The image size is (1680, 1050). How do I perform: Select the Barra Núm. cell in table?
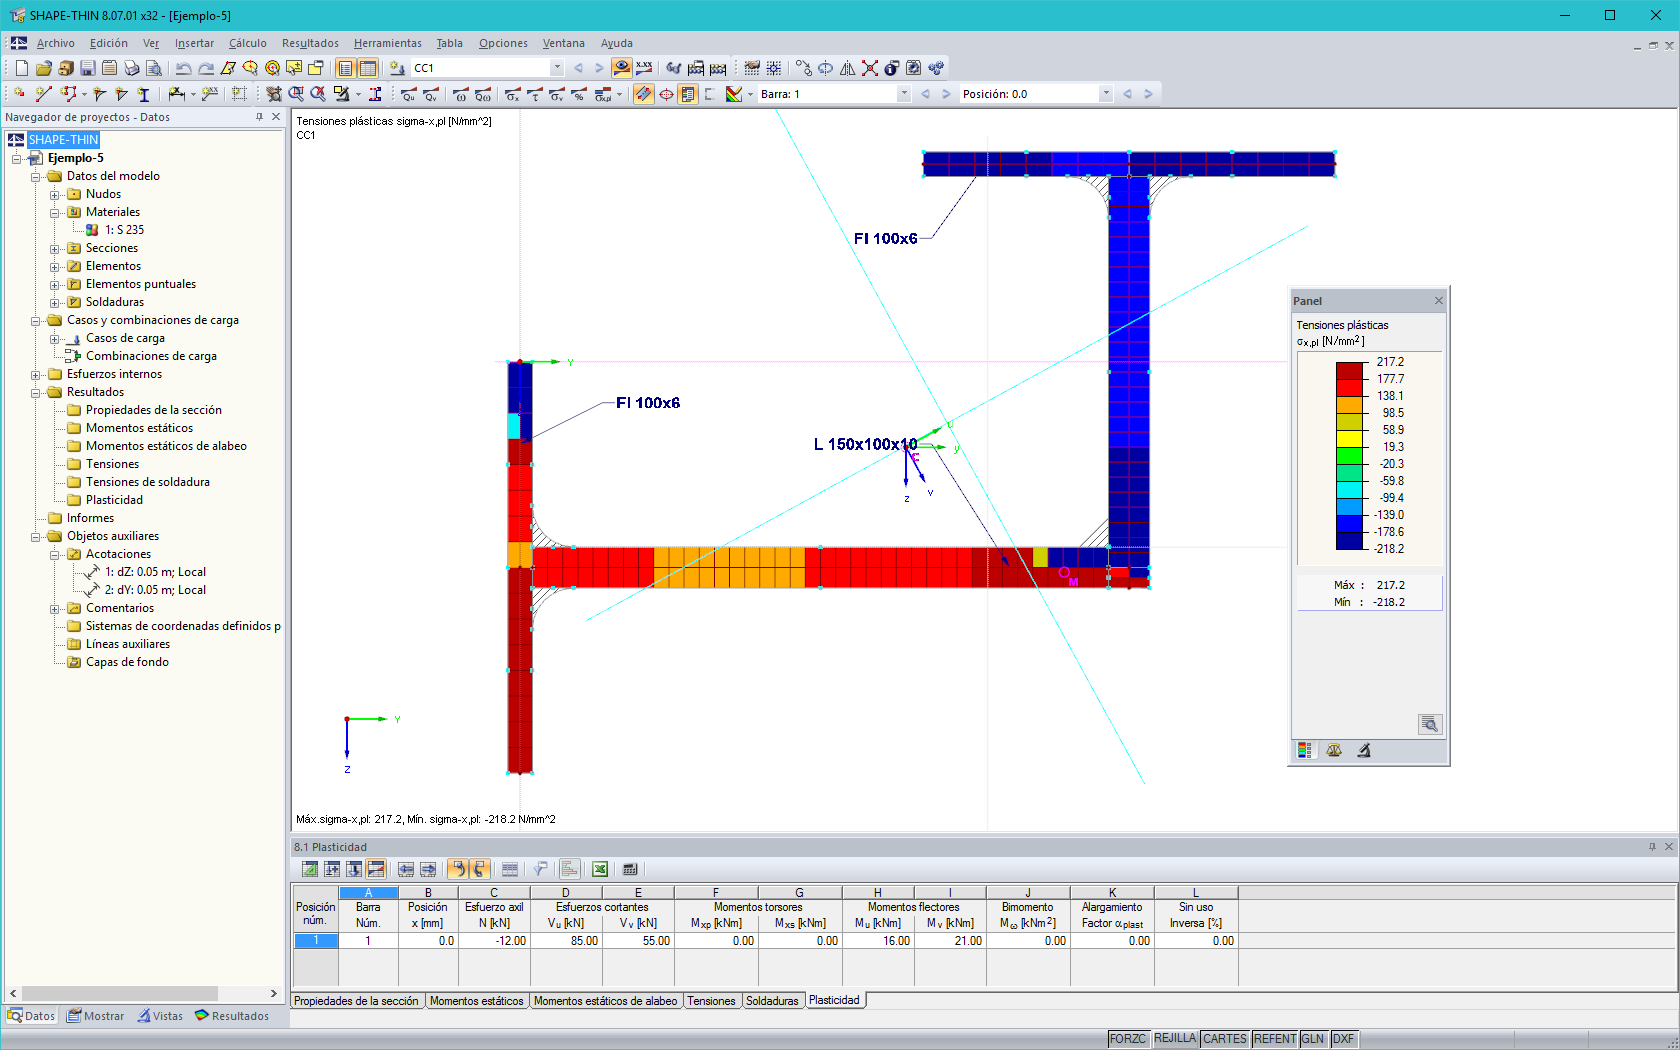368,941
